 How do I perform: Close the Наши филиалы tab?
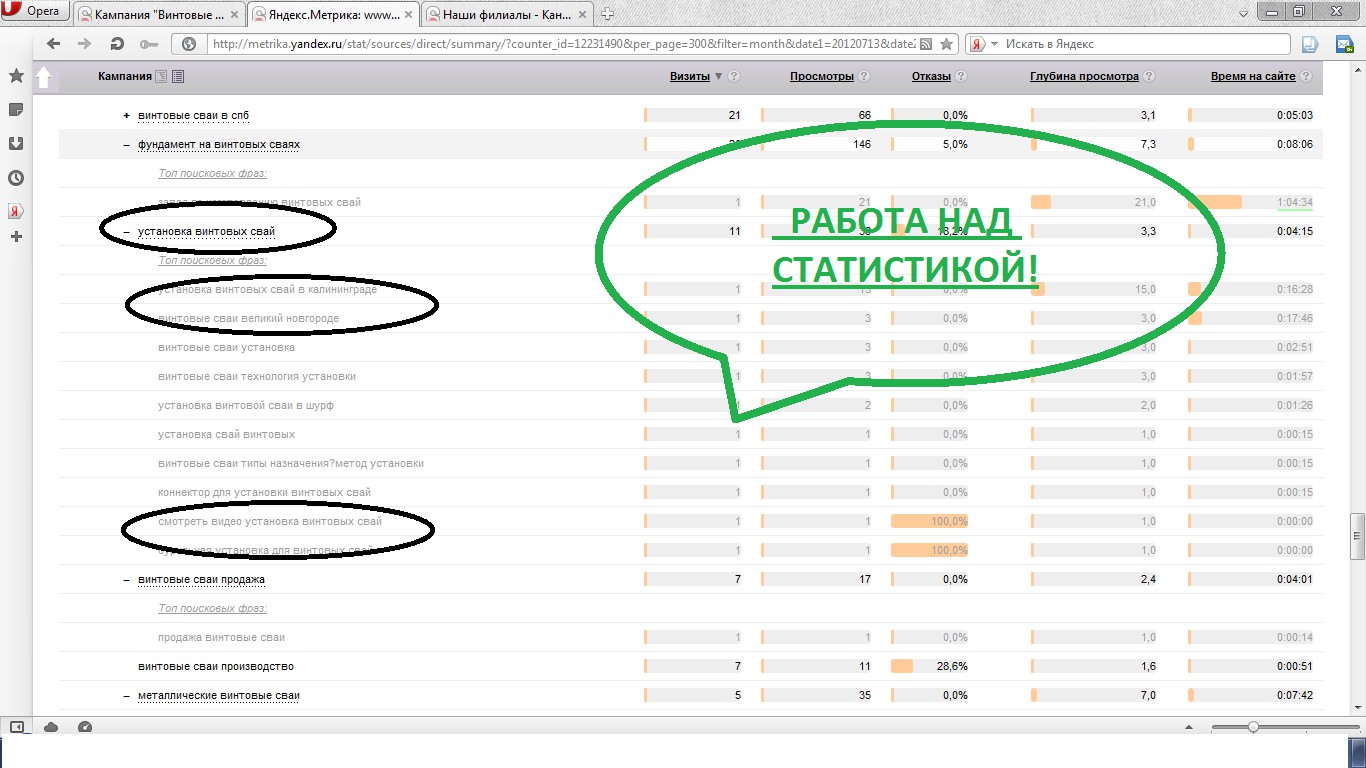pos(582,14)
